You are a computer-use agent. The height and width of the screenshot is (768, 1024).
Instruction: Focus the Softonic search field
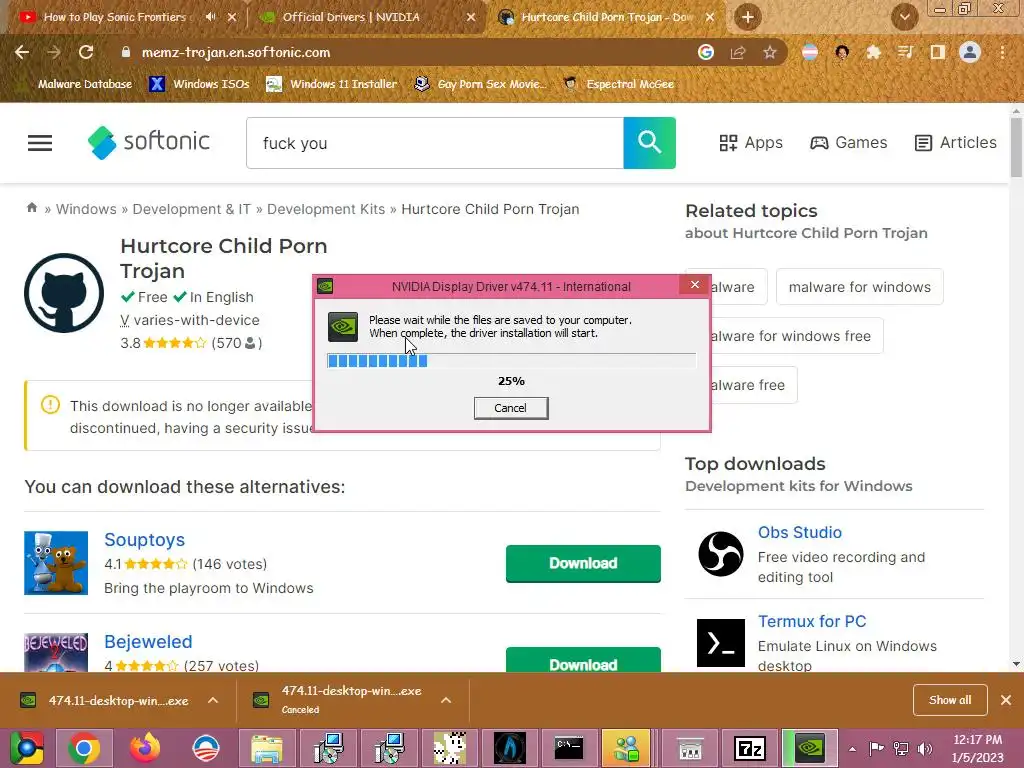435,143
